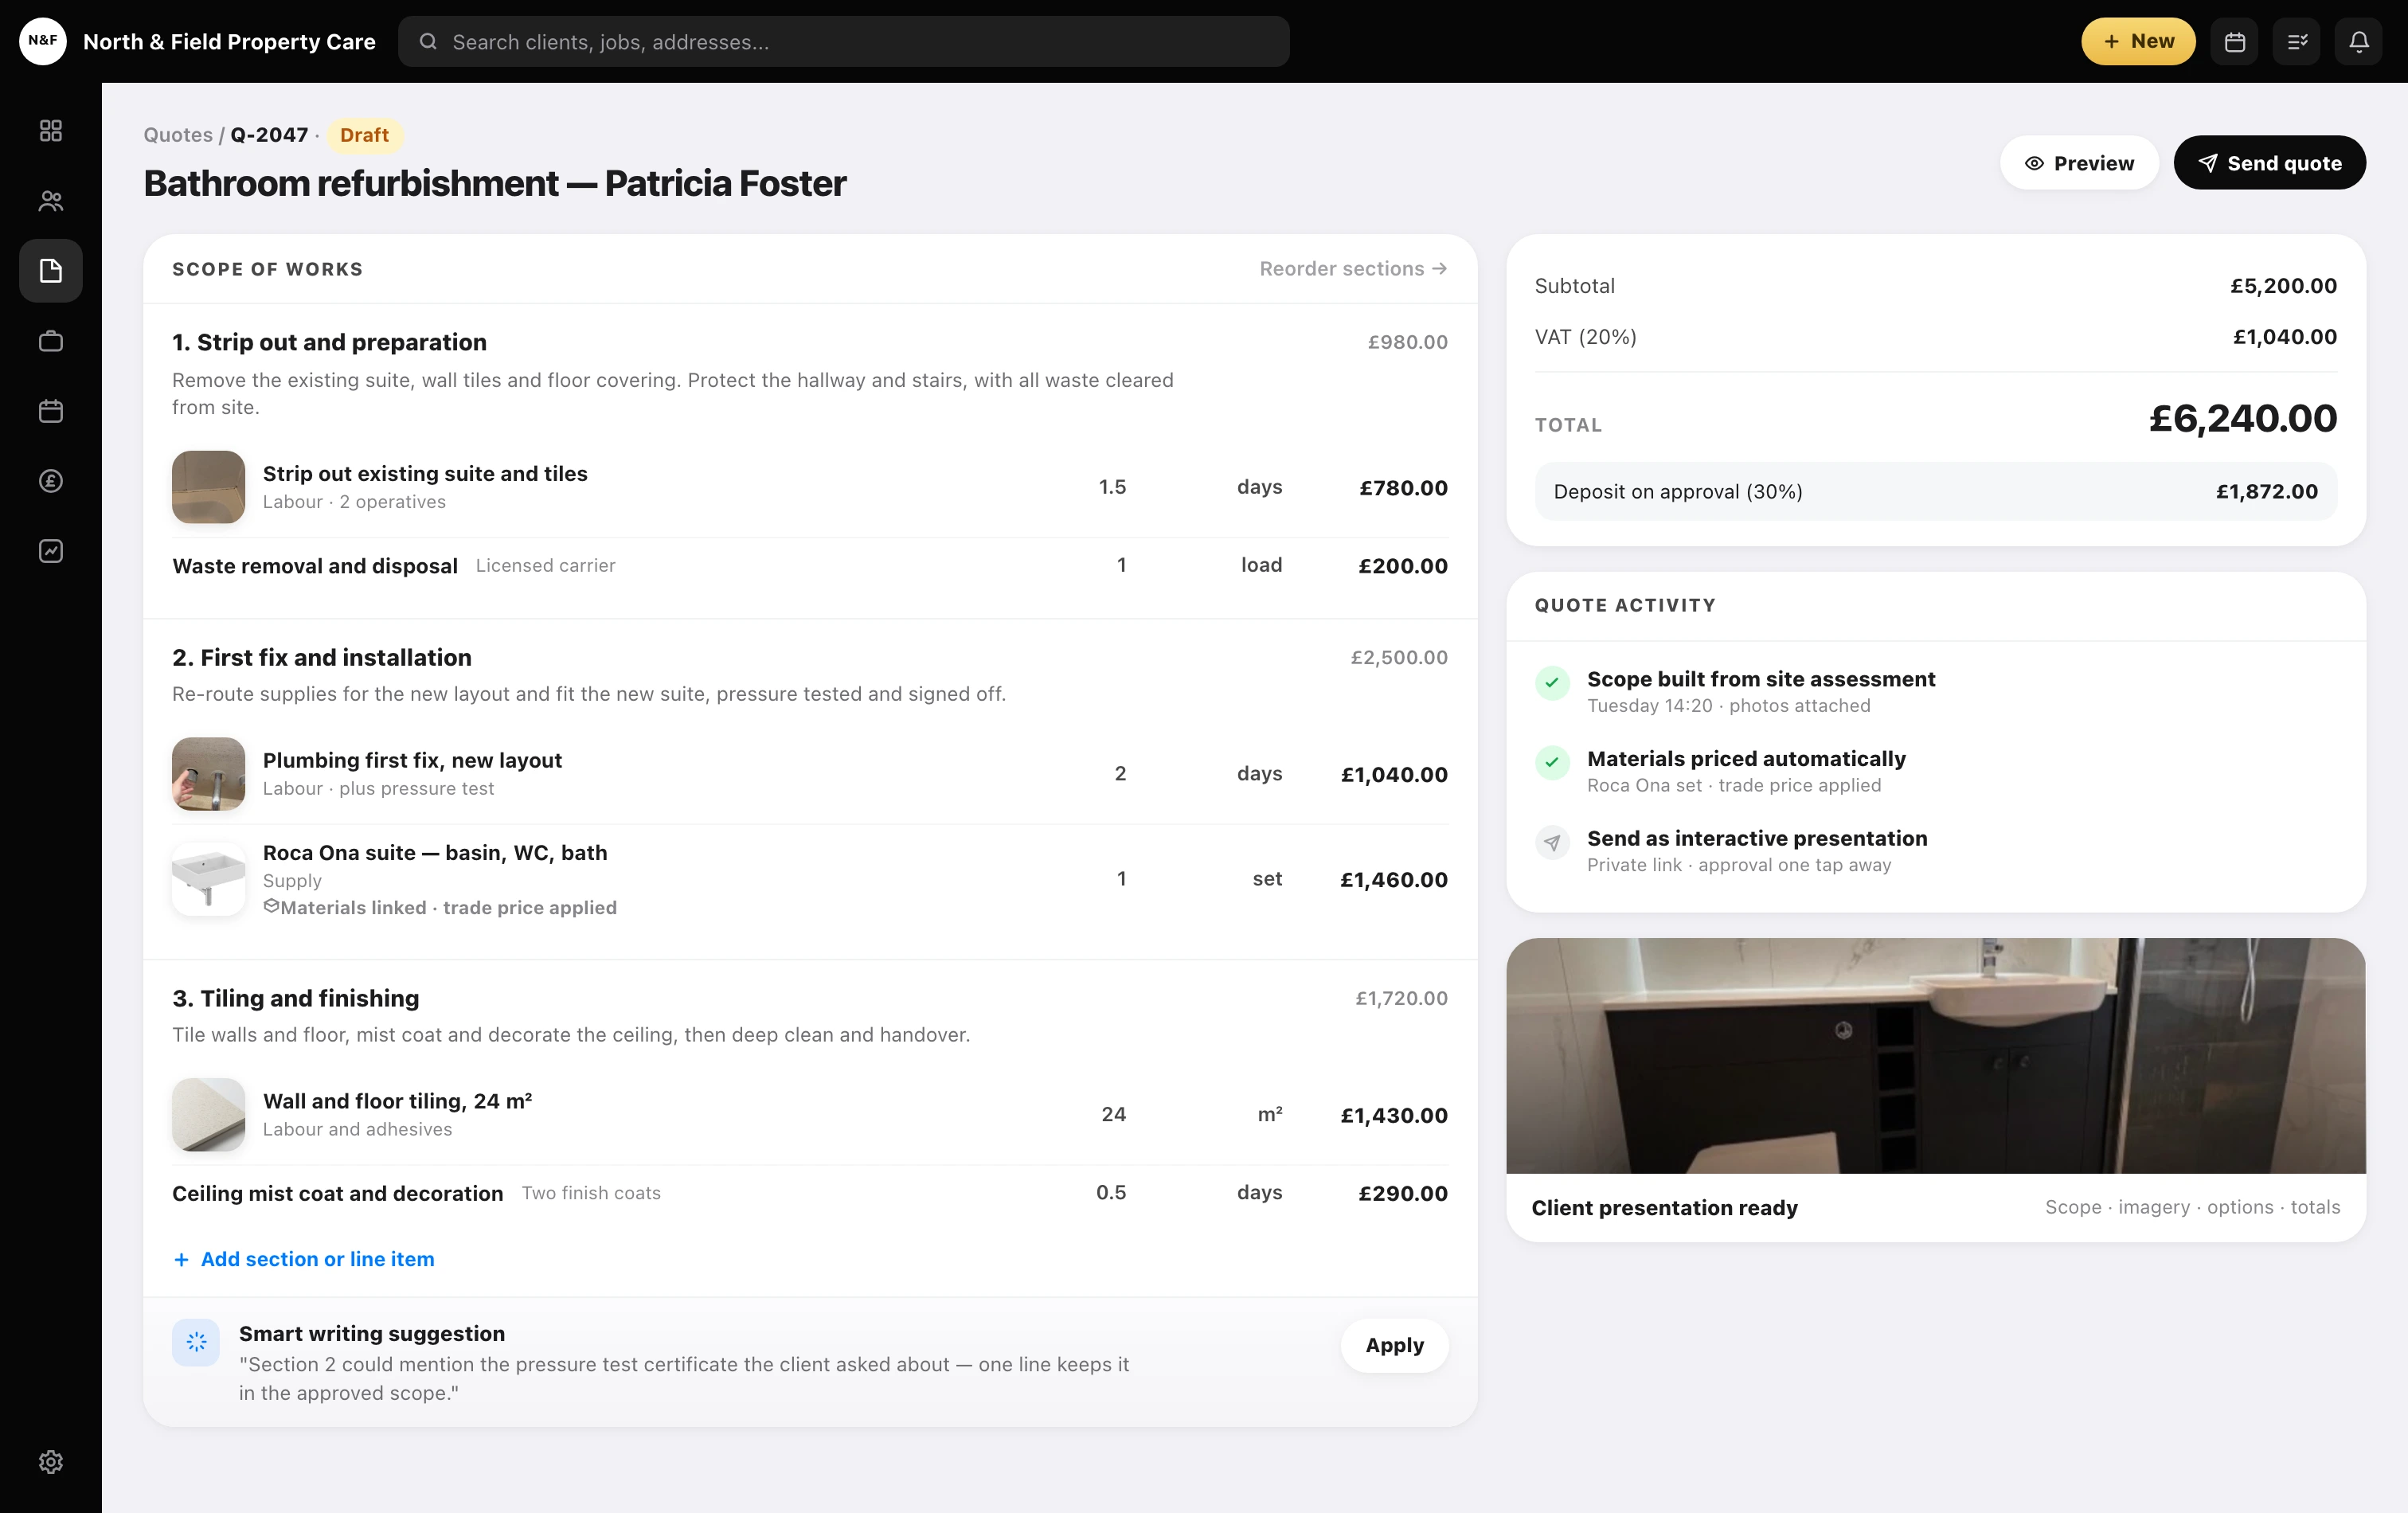
Task: Select the quotes document icon in sidebar
Action: click(51, 271)
